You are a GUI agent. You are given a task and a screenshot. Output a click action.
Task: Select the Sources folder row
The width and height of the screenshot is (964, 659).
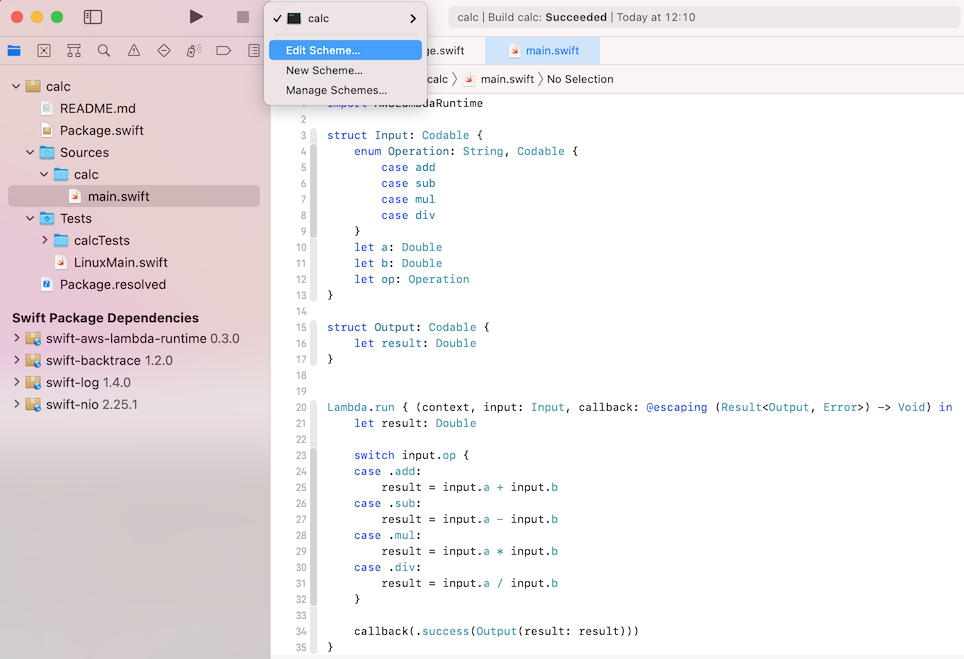134,152
